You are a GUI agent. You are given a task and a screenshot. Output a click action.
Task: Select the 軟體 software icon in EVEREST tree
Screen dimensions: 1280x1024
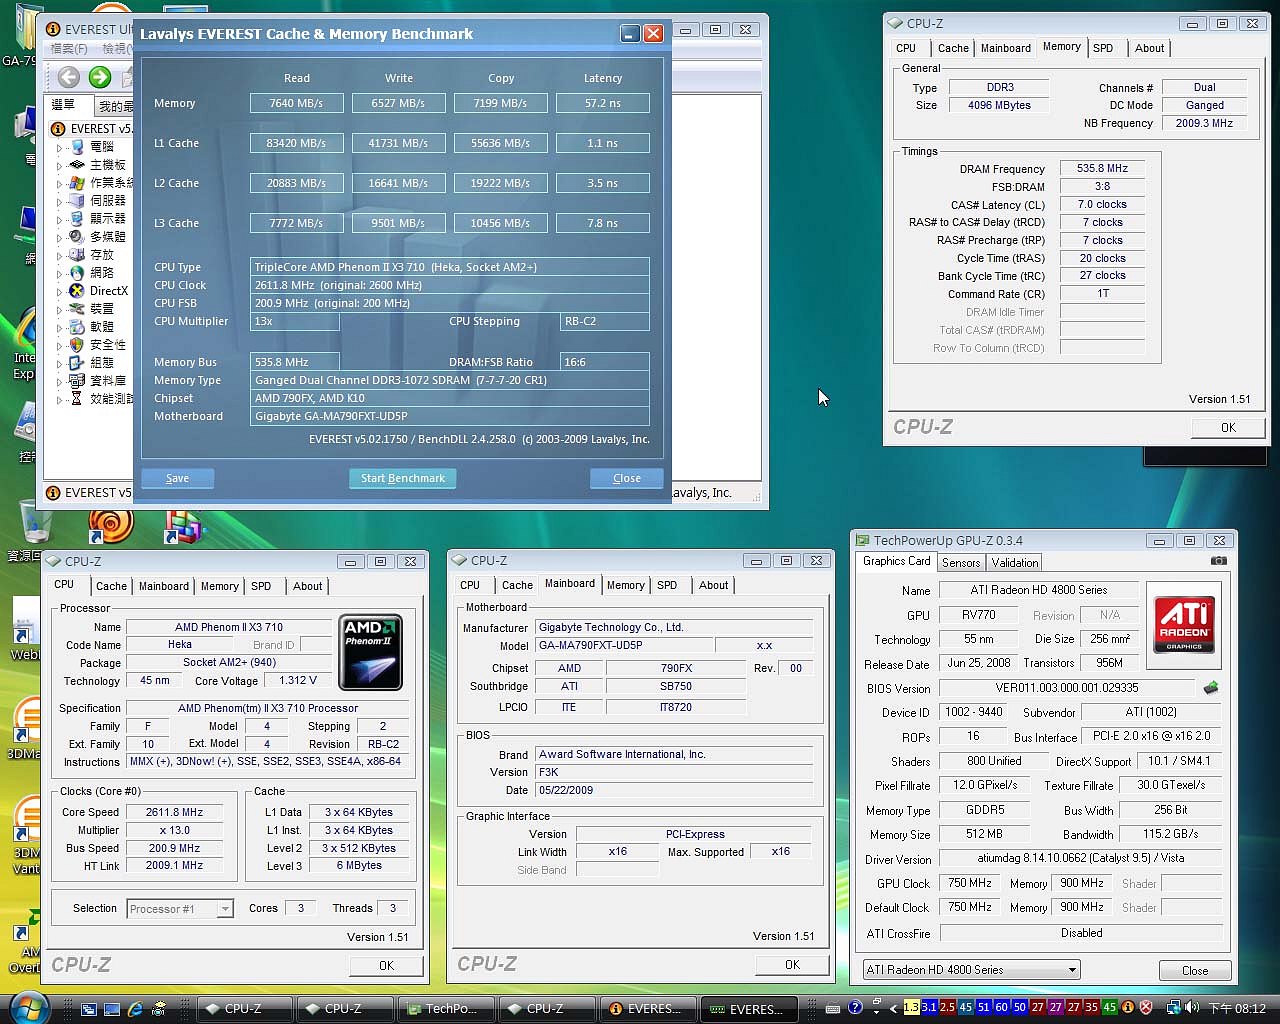pos(77,327)
